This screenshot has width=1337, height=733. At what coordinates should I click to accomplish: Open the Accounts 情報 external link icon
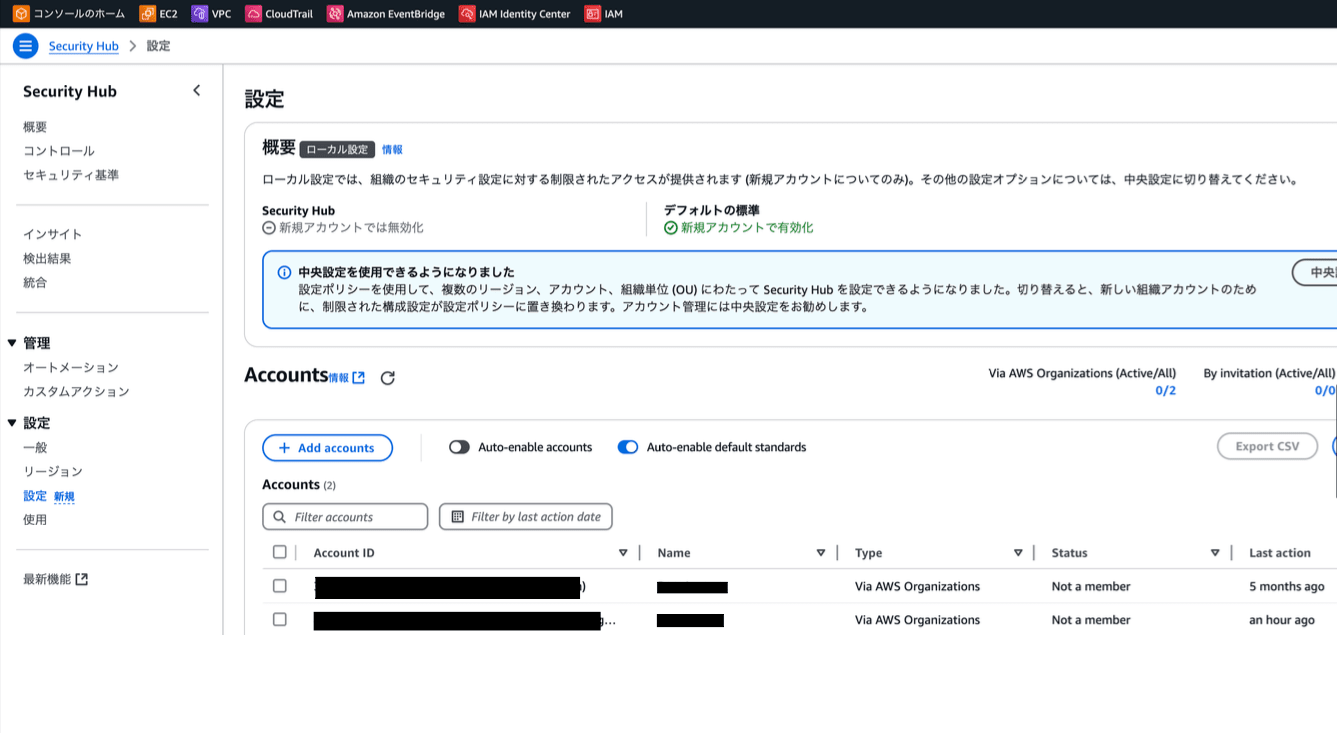coord(359,378)
